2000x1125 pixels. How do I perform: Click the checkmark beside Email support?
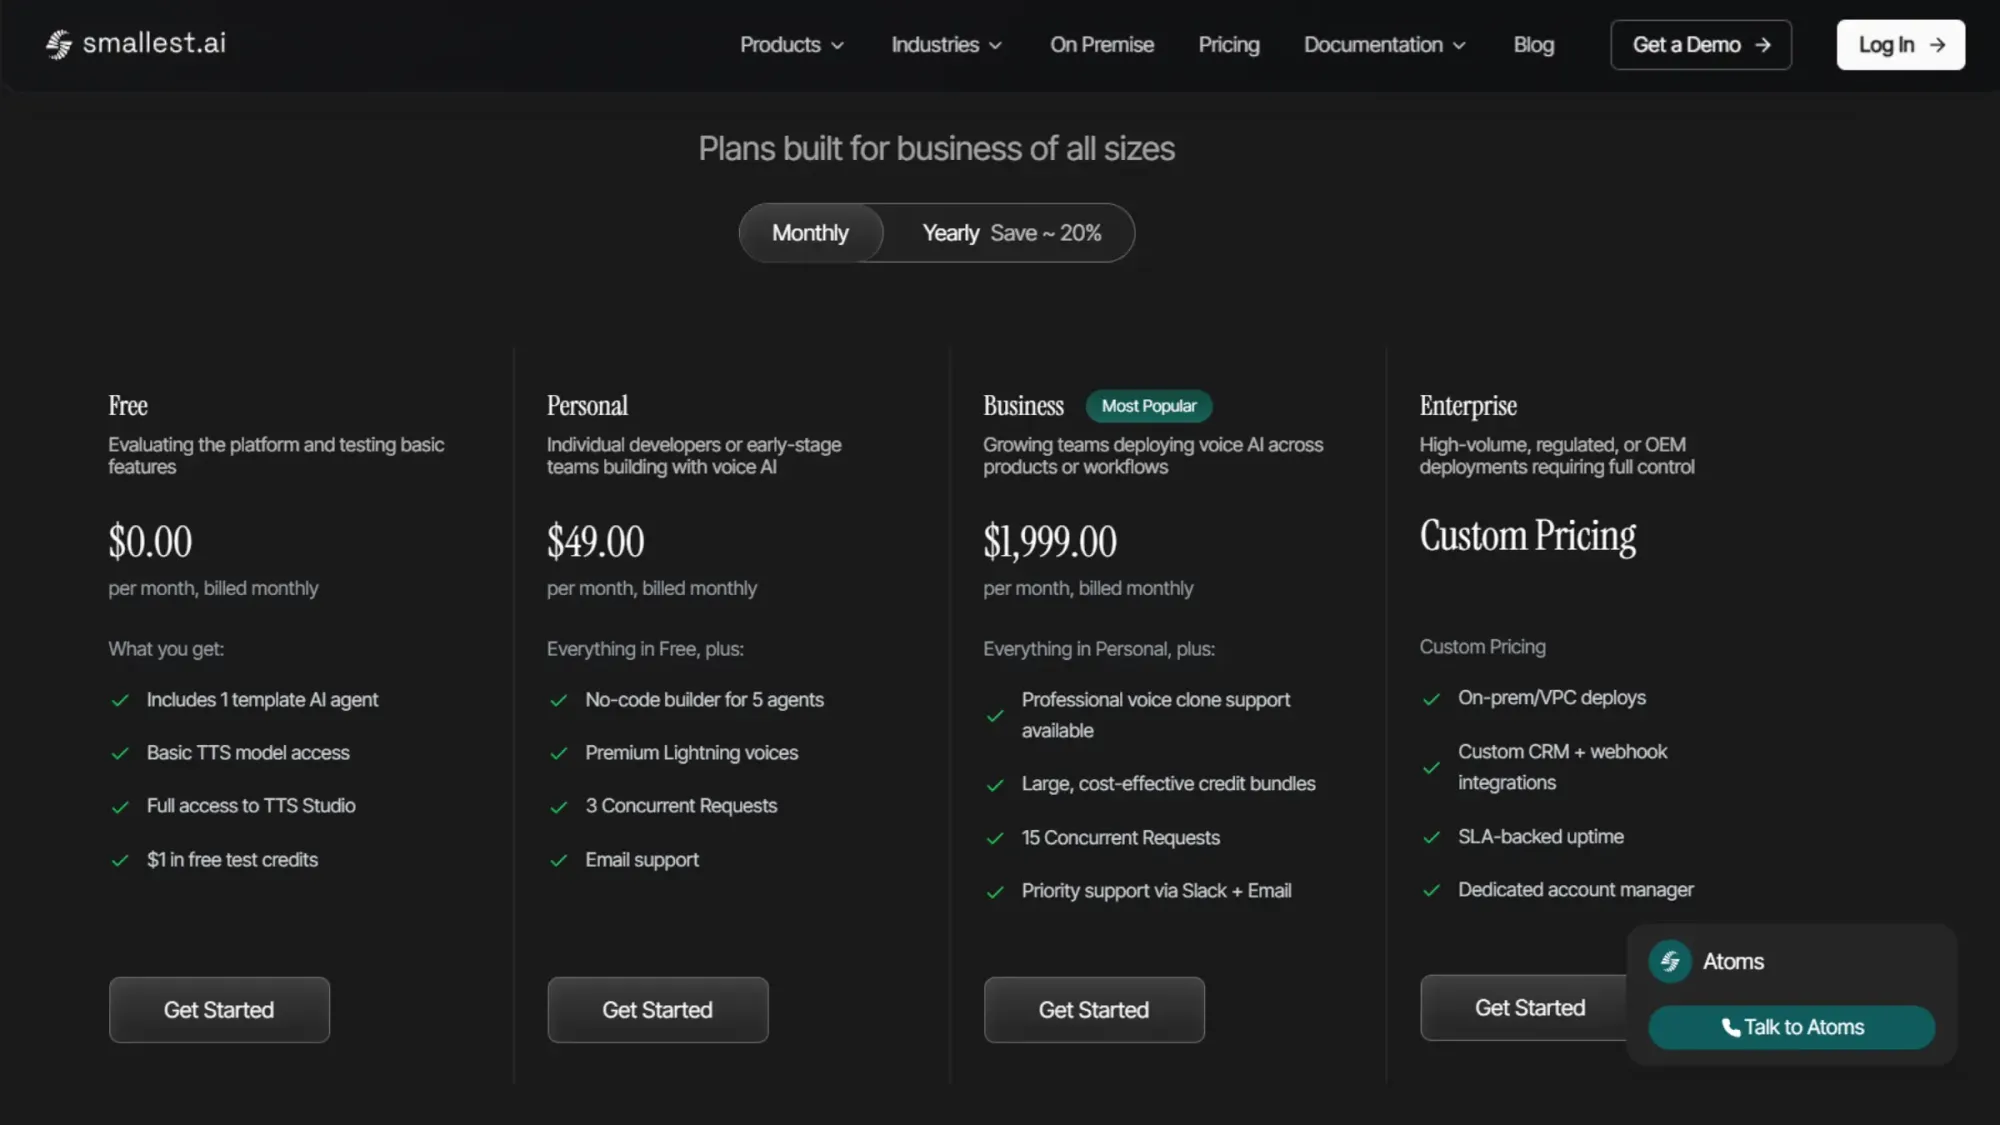coord(560,859)
